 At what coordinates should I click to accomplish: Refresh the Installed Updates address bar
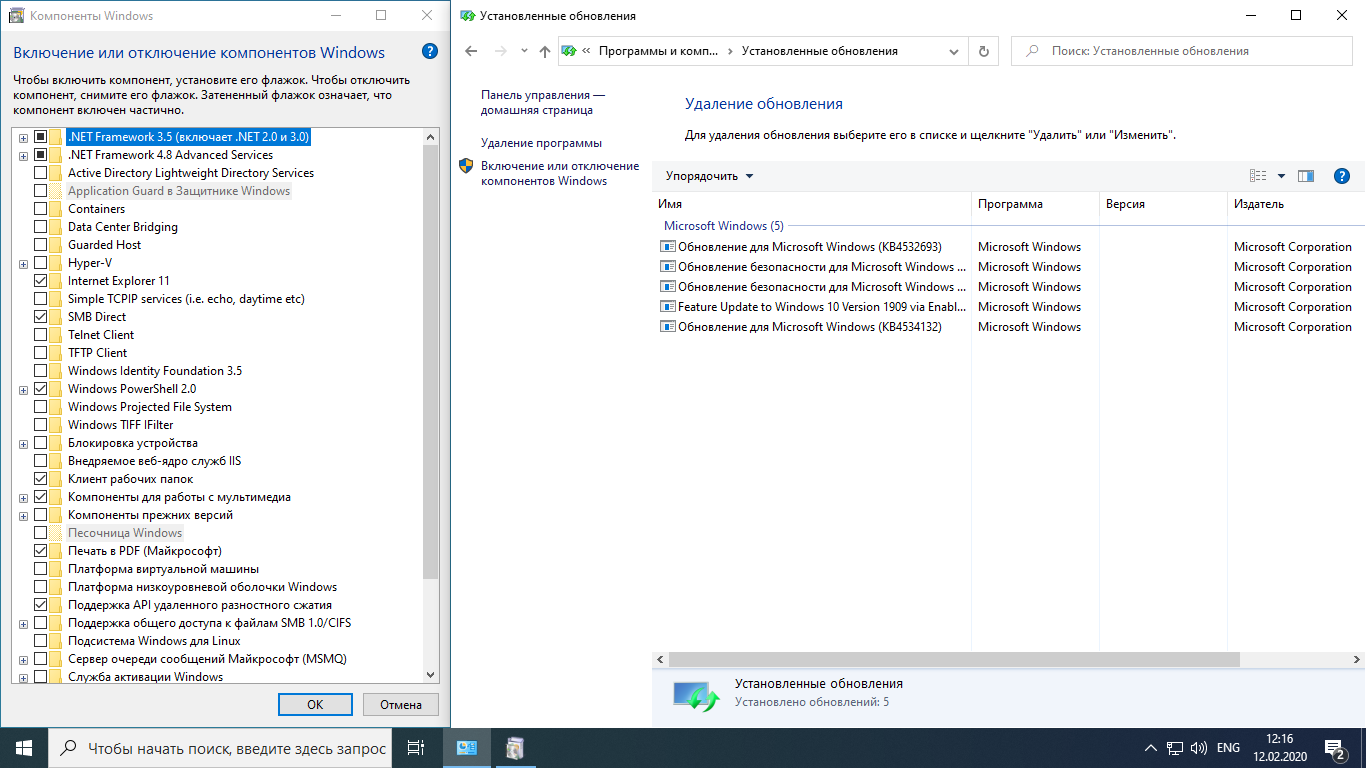[x=984, y=51]
